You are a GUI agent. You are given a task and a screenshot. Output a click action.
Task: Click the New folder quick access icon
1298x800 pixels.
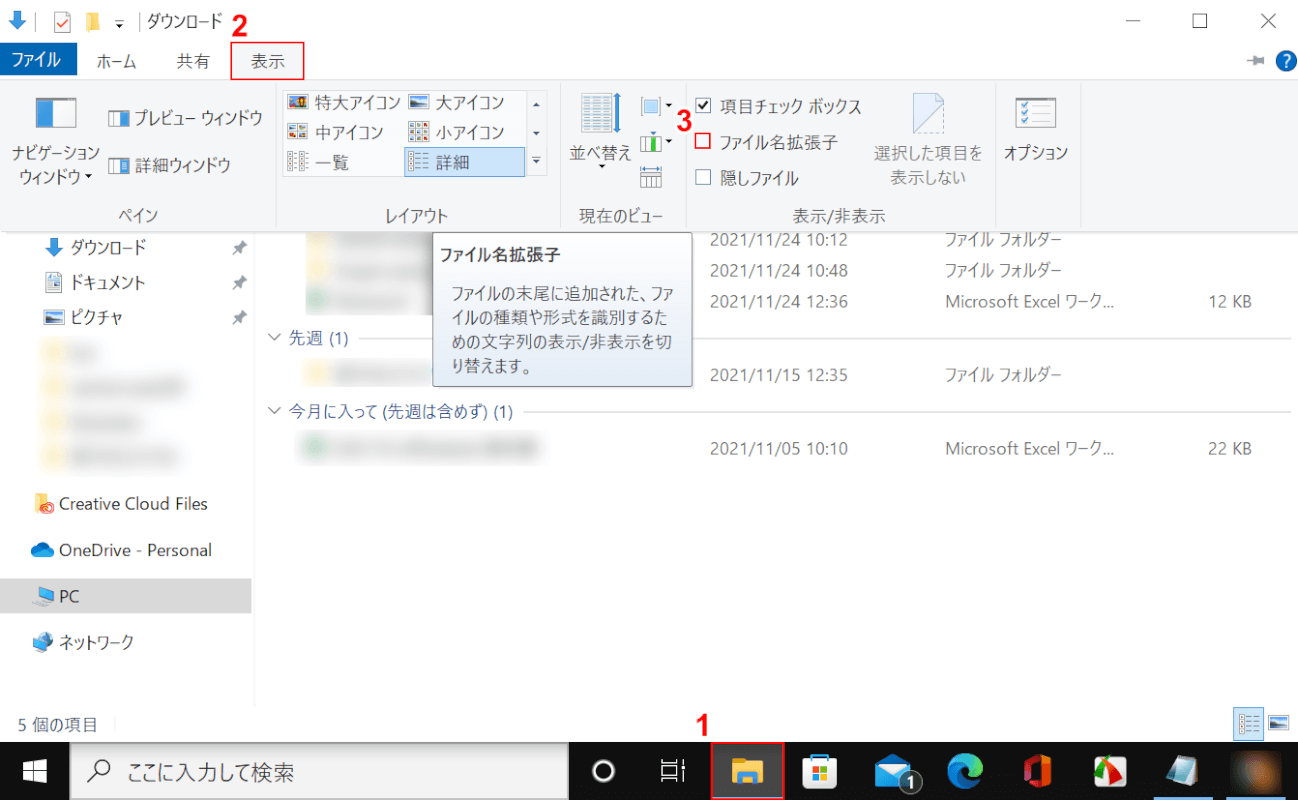[92, 21]
